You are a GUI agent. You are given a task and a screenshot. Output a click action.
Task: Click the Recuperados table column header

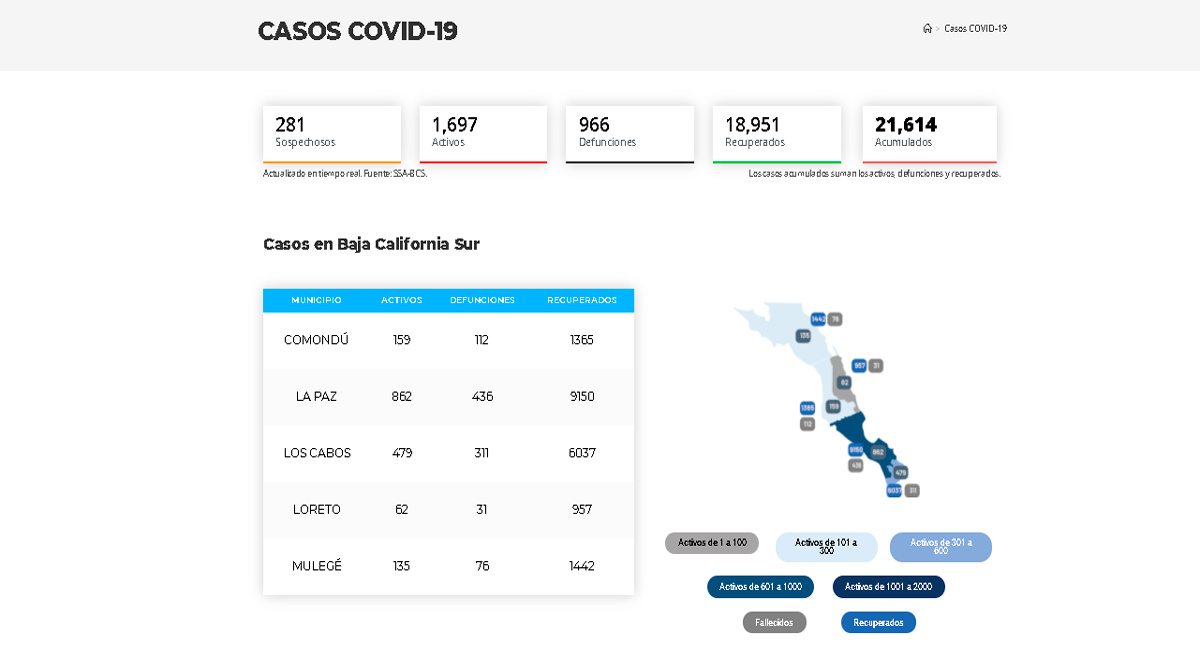click(x=582, y=300)
